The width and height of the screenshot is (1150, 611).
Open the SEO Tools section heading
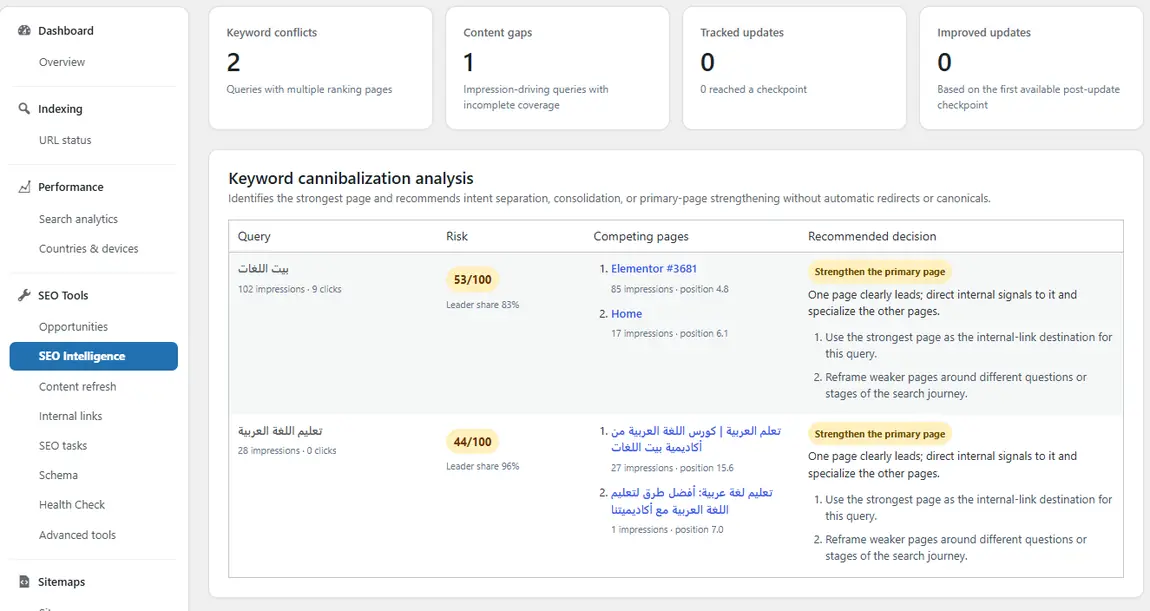[63, 296]
